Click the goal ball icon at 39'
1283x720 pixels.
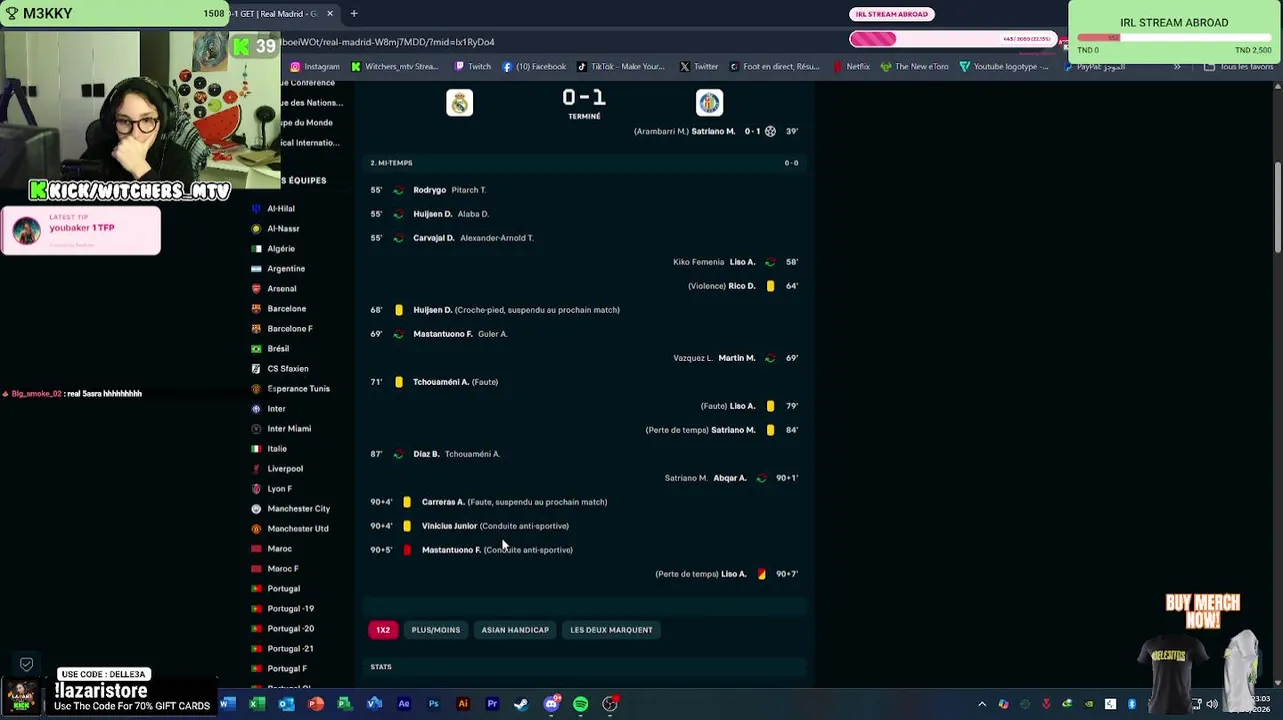pos(770,131)
